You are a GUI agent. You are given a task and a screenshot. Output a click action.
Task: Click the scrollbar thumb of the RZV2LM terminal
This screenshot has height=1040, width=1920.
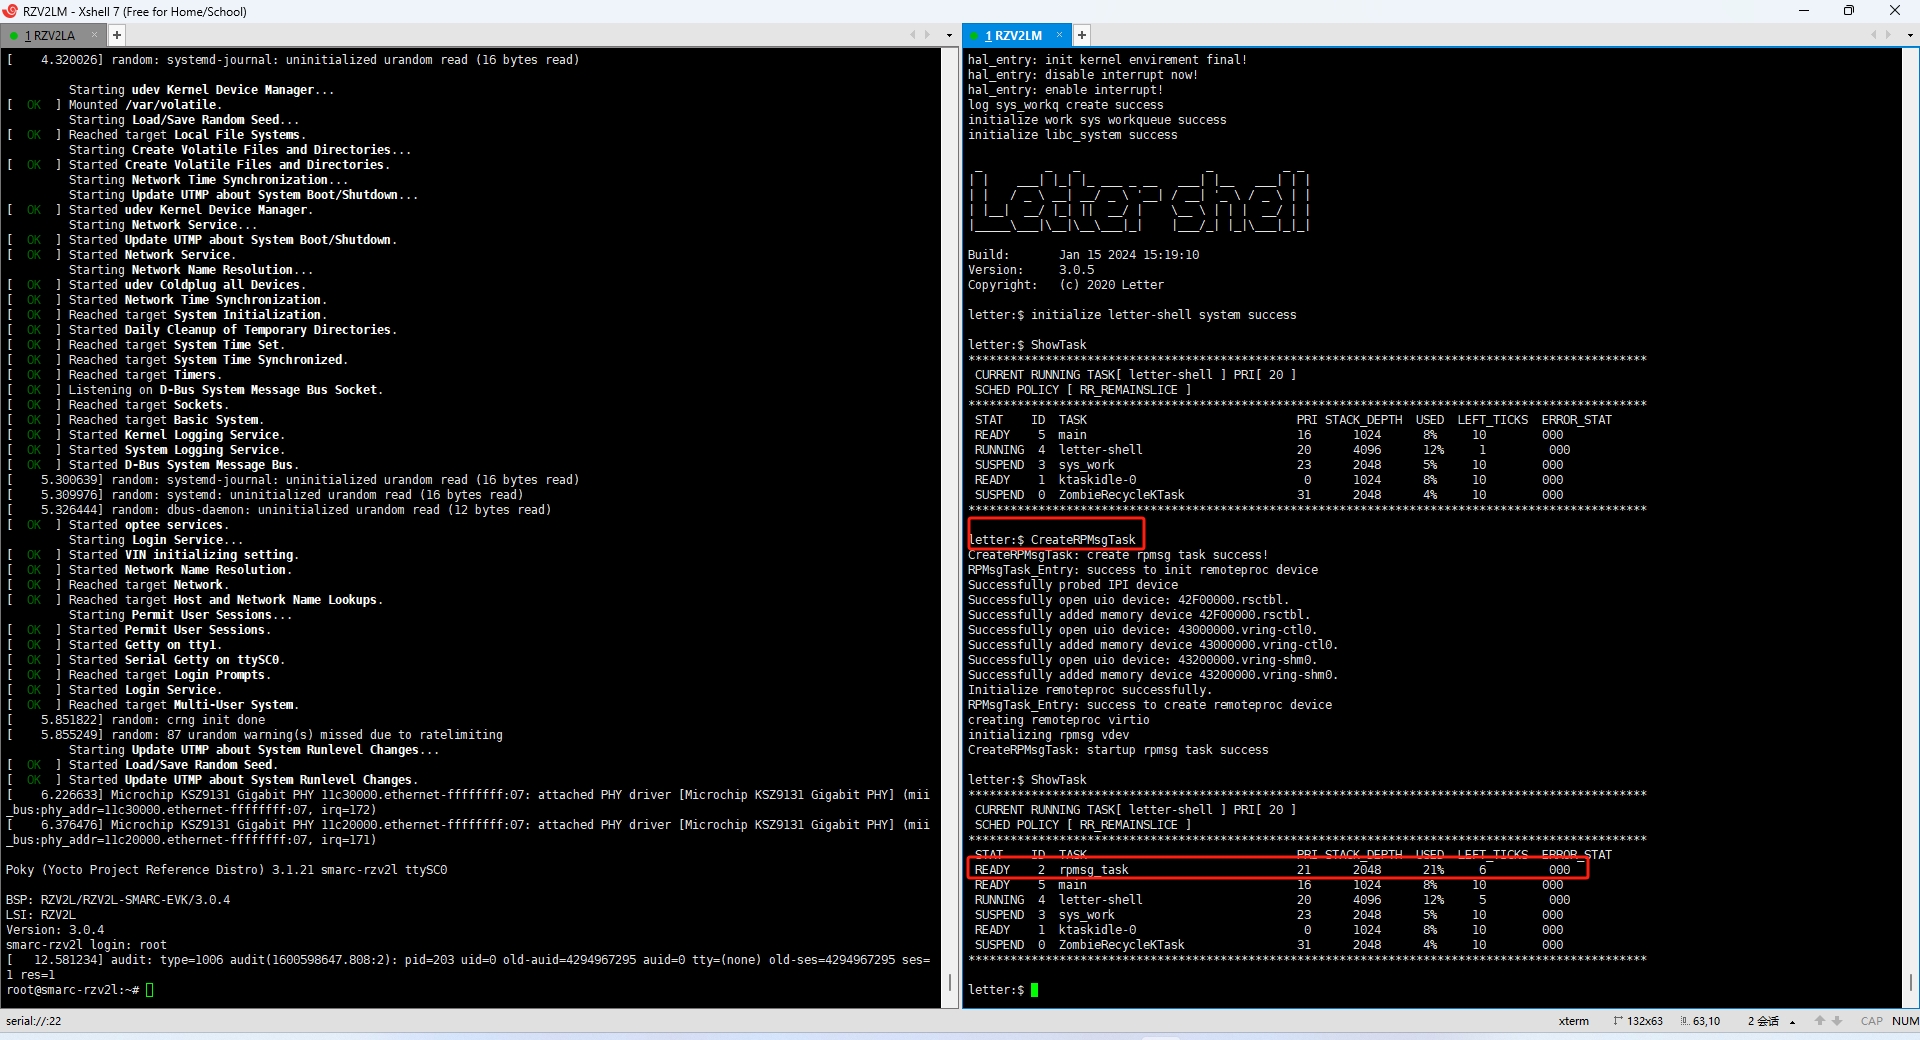(x=1911, y=982)
